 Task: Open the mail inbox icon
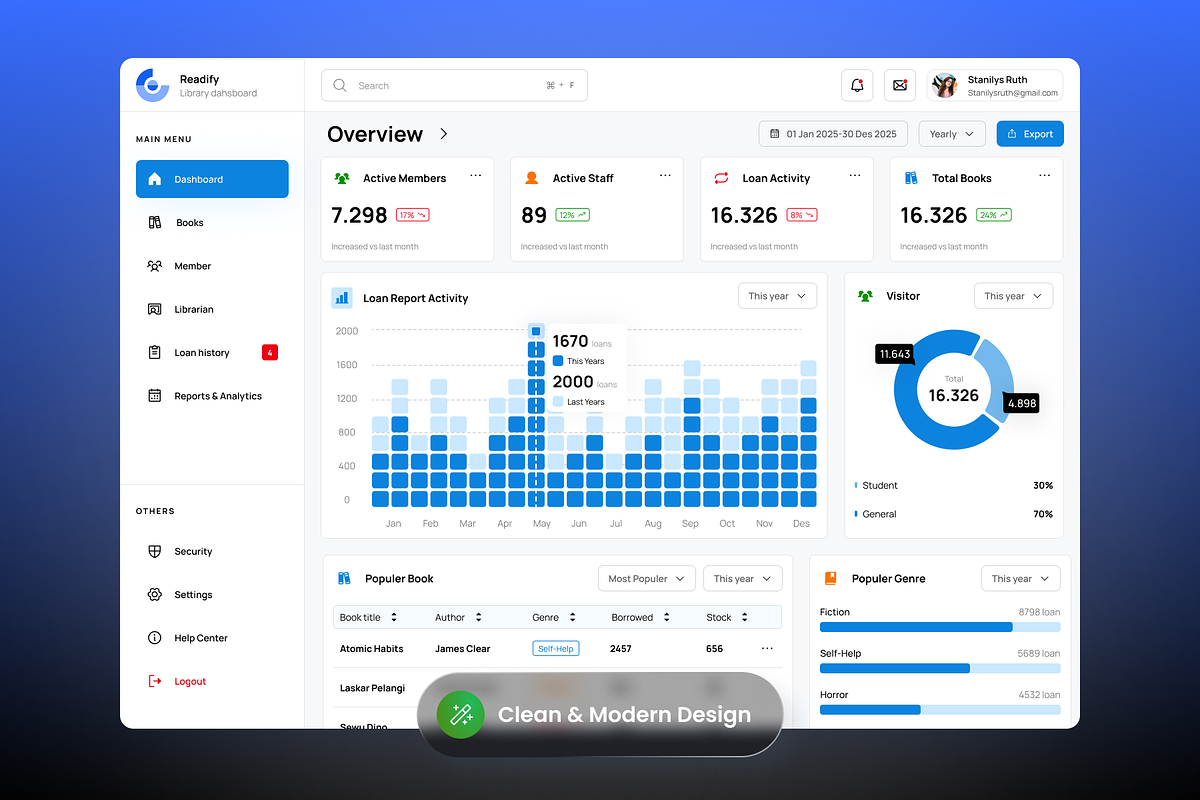900,85
